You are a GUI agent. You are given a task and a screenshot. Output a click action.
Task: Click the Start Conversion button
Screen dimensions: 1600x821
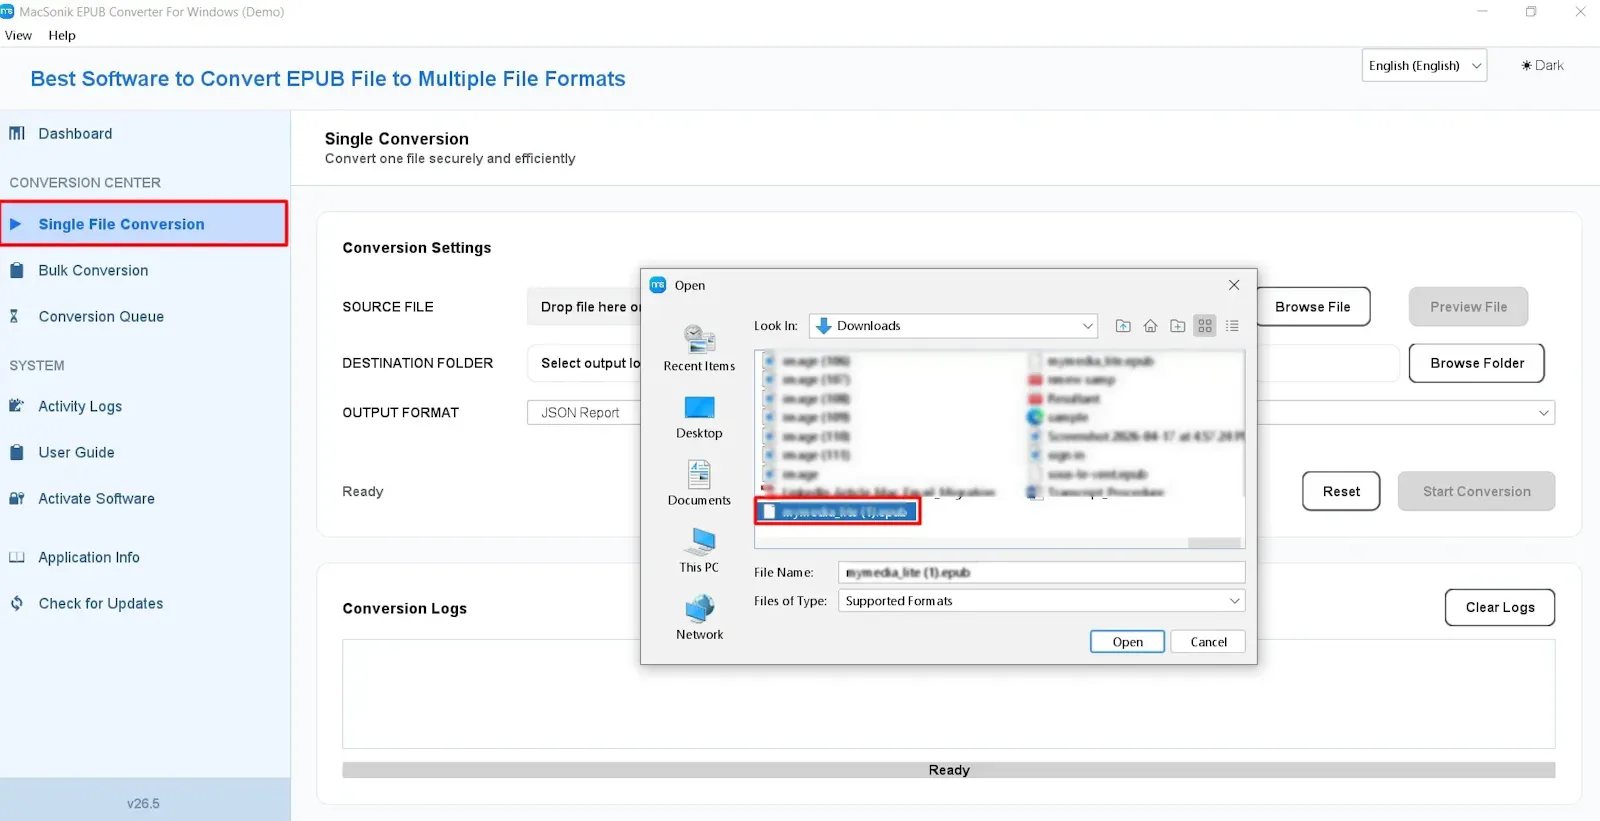pos(1476,491)
